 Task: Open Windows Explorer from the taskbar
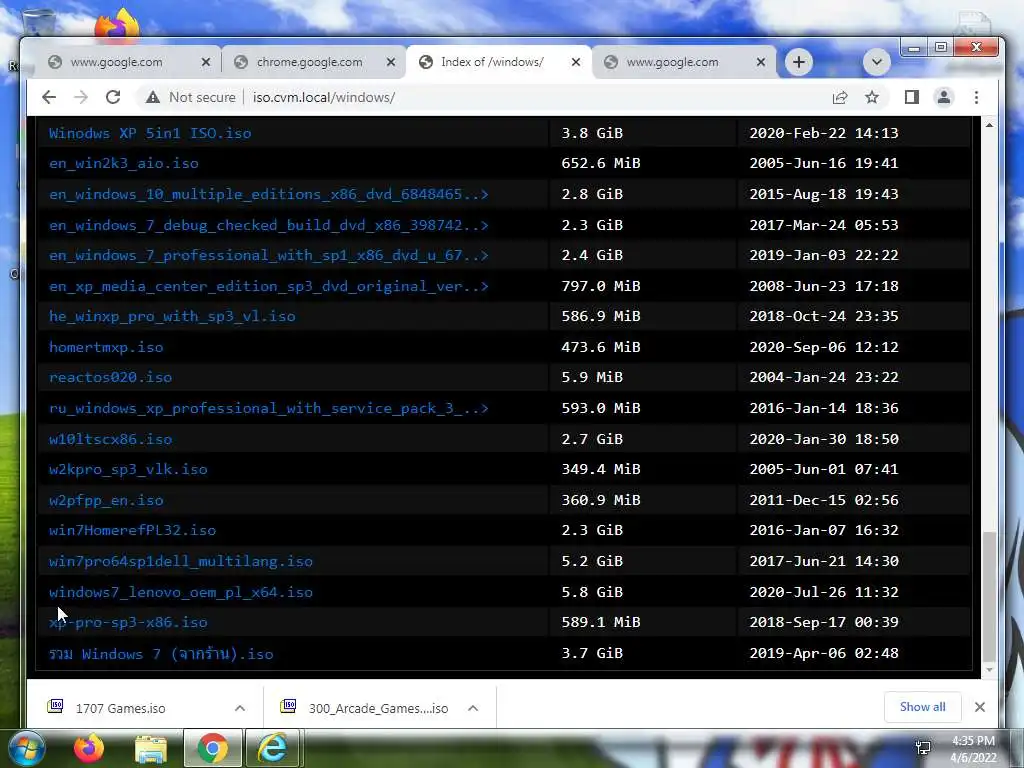point(151,750)
